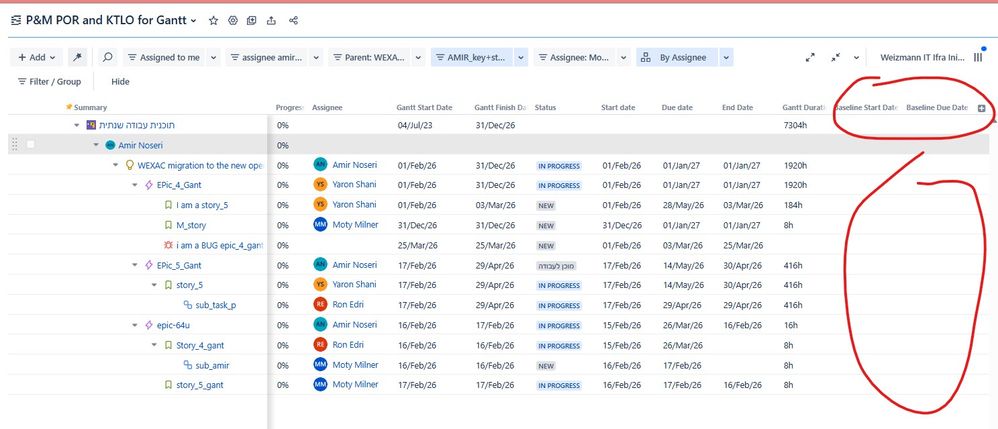Open the search magnifier in toolbar

tap(108, 57)
